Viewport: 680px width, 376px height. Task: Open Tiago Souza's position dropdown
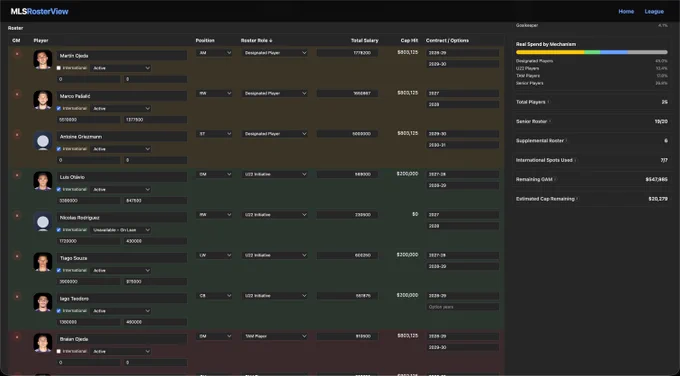point(214,255)
